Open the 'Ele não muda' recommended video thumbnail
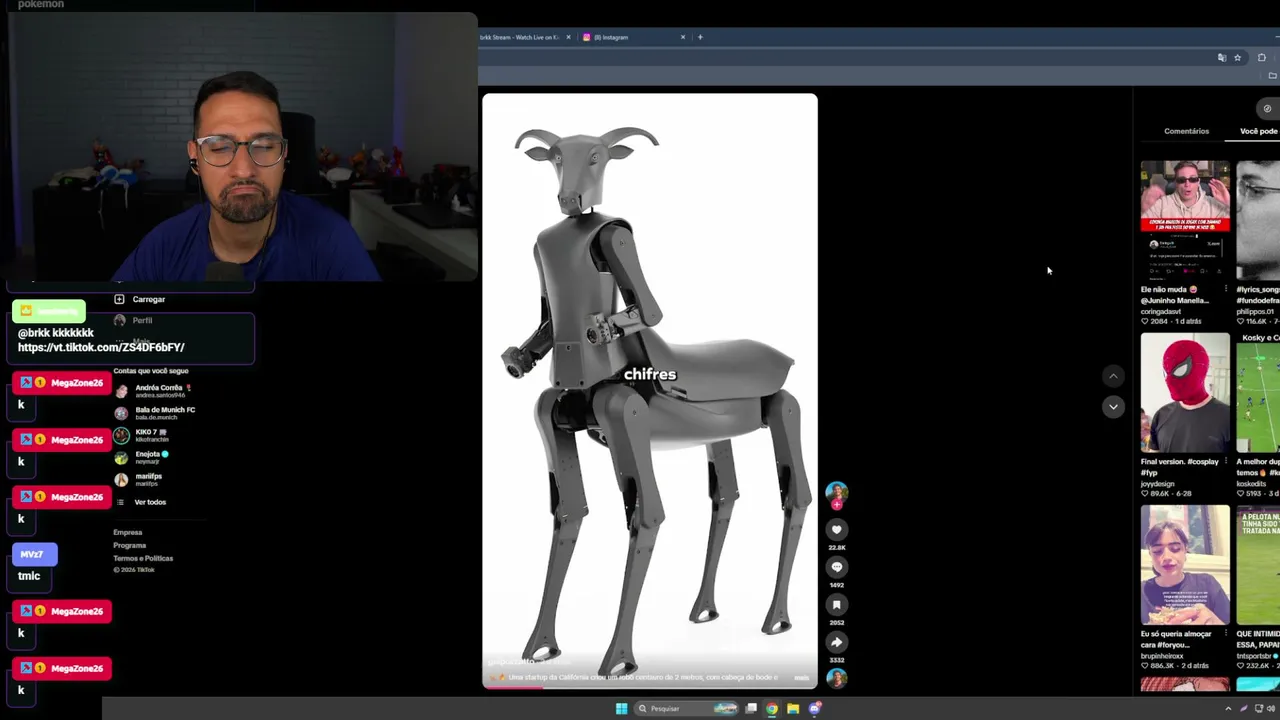Image resolution: width=1280 pixels, height=720 pixels. (1185, 220)
